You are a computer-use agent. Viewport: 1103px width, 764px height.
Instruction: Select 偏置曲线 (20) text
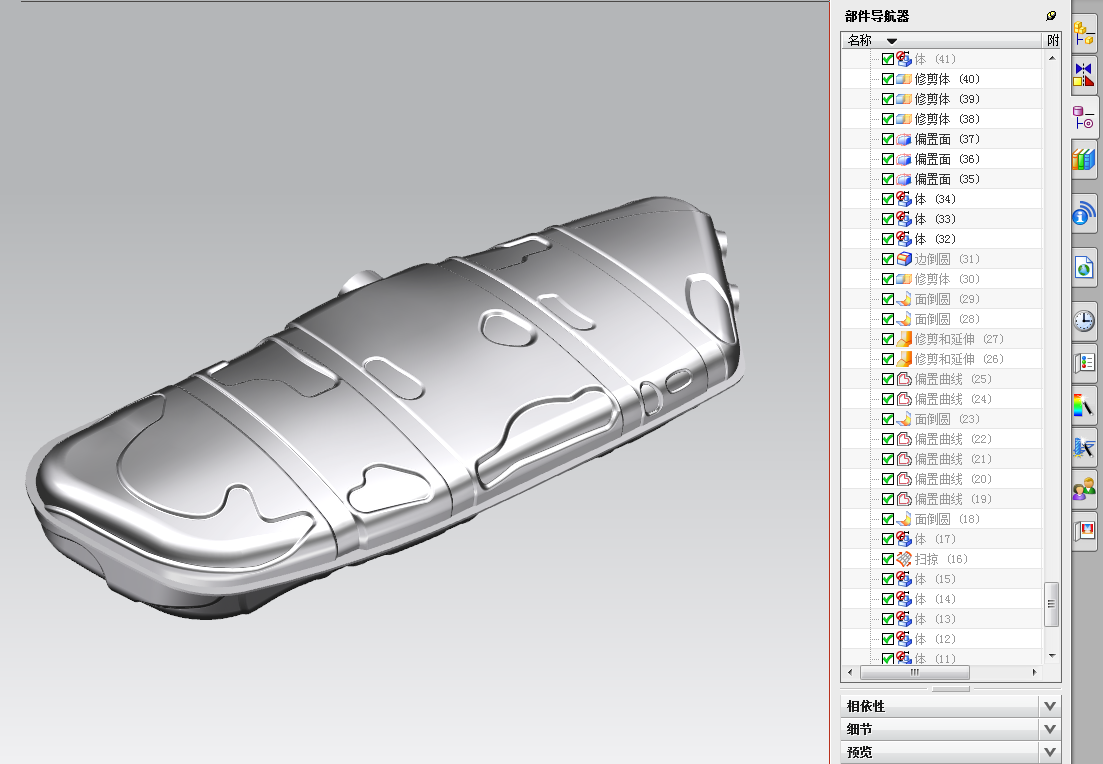953,479
